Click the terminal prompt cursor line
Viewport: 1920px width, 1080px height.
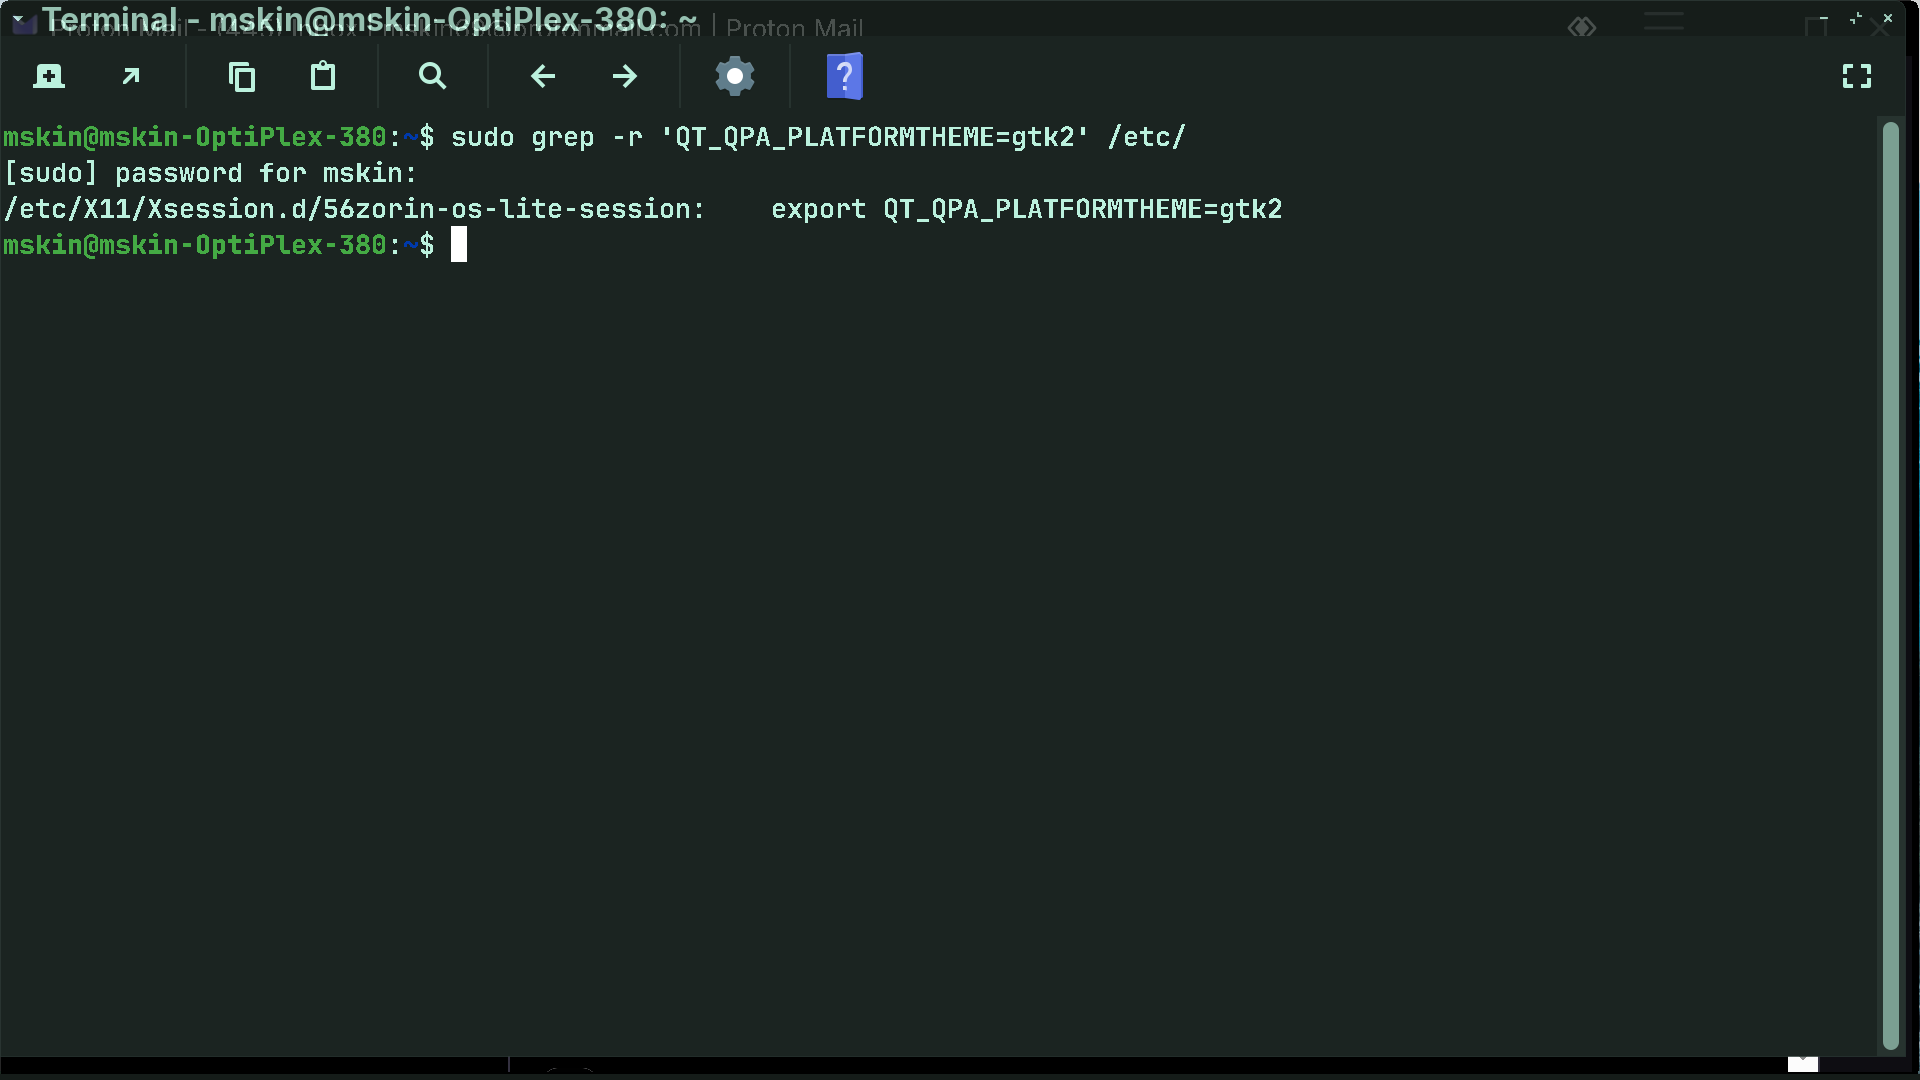pos(459,245)
